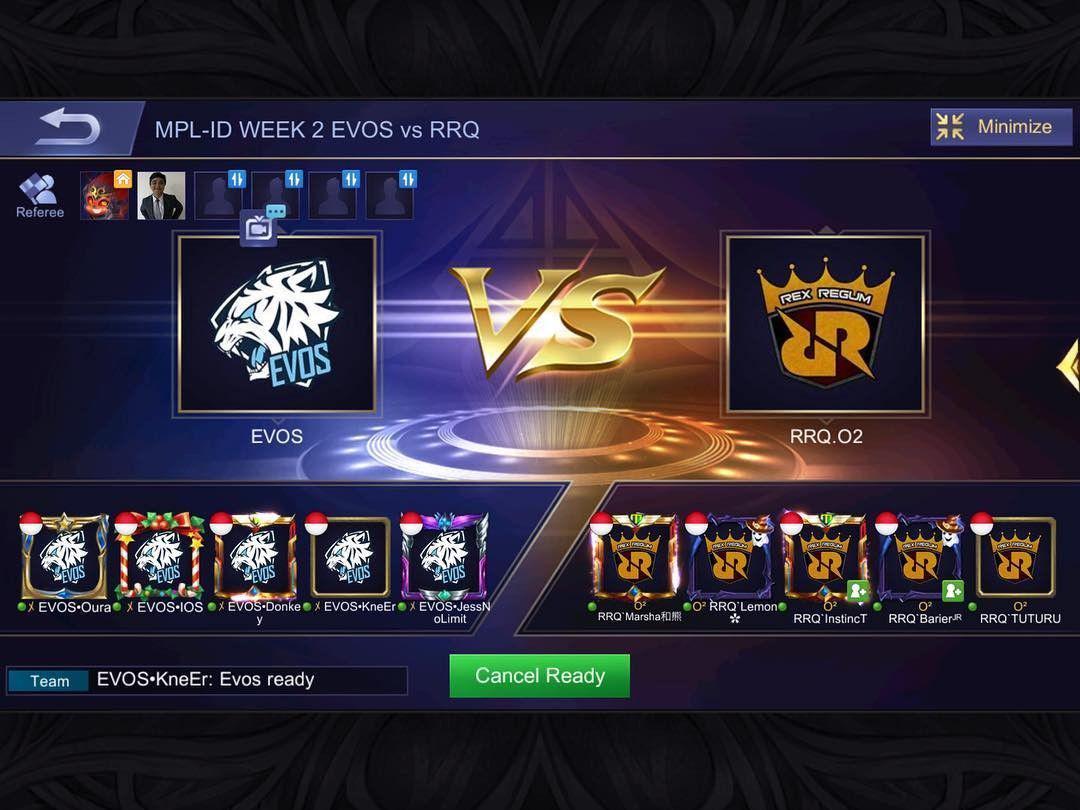Click the back arrow icon
Screen dimensions: 1080x810
(x=68, y=127)
